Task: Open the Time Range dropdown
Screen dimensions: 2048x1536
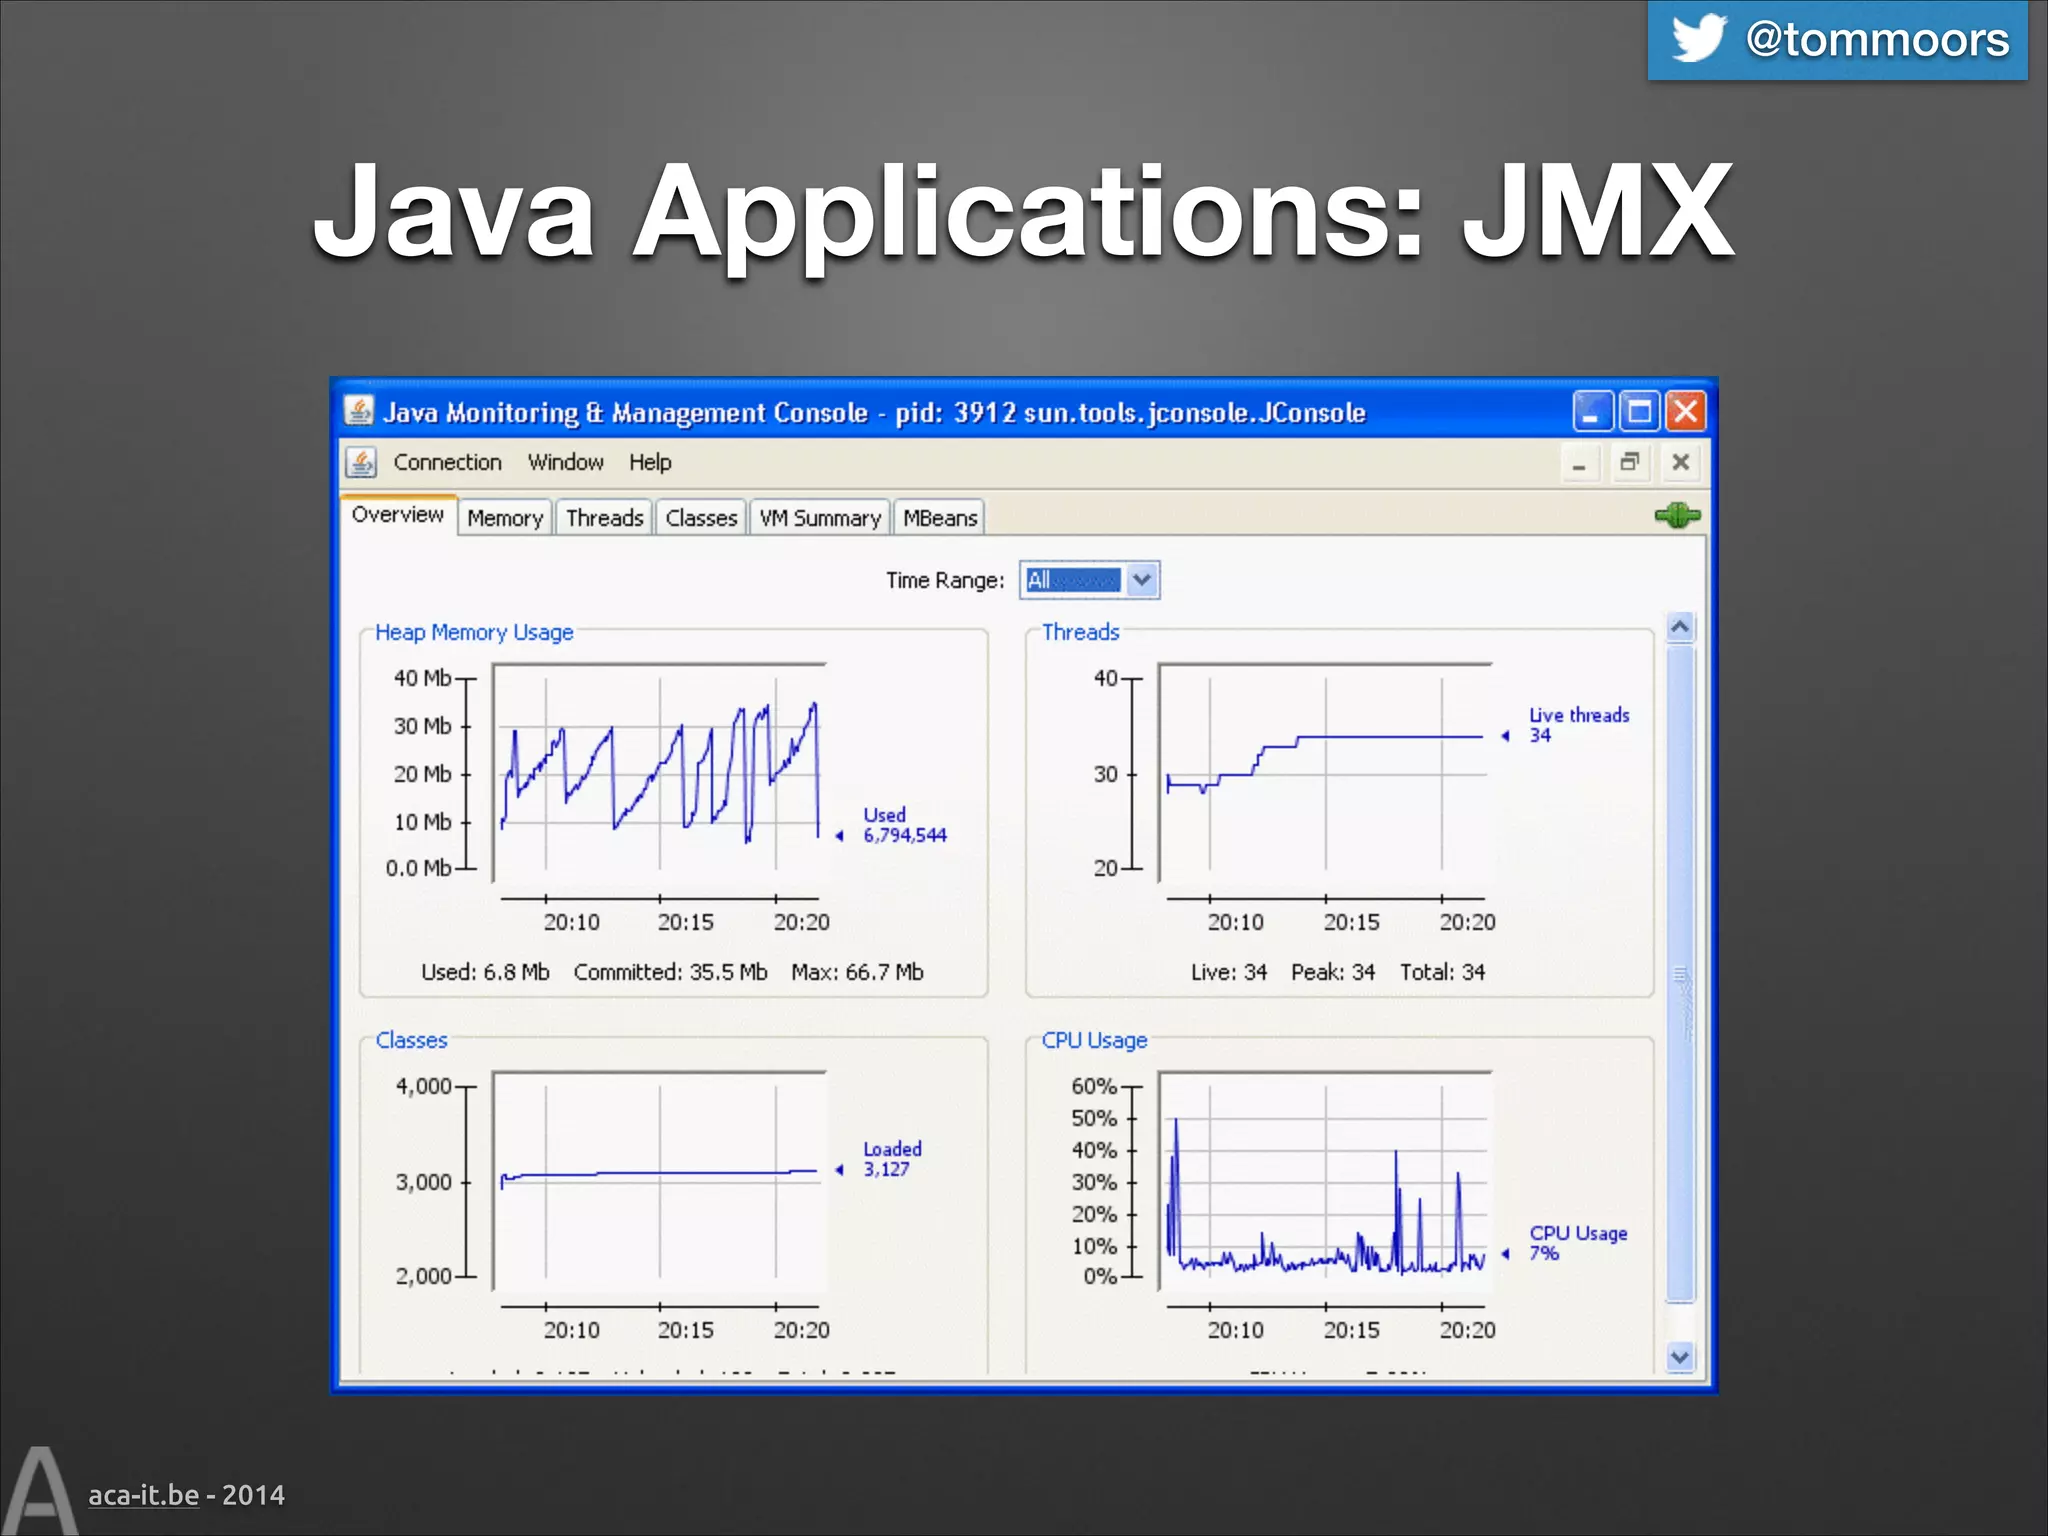Action: click(x=1089, y=580)
